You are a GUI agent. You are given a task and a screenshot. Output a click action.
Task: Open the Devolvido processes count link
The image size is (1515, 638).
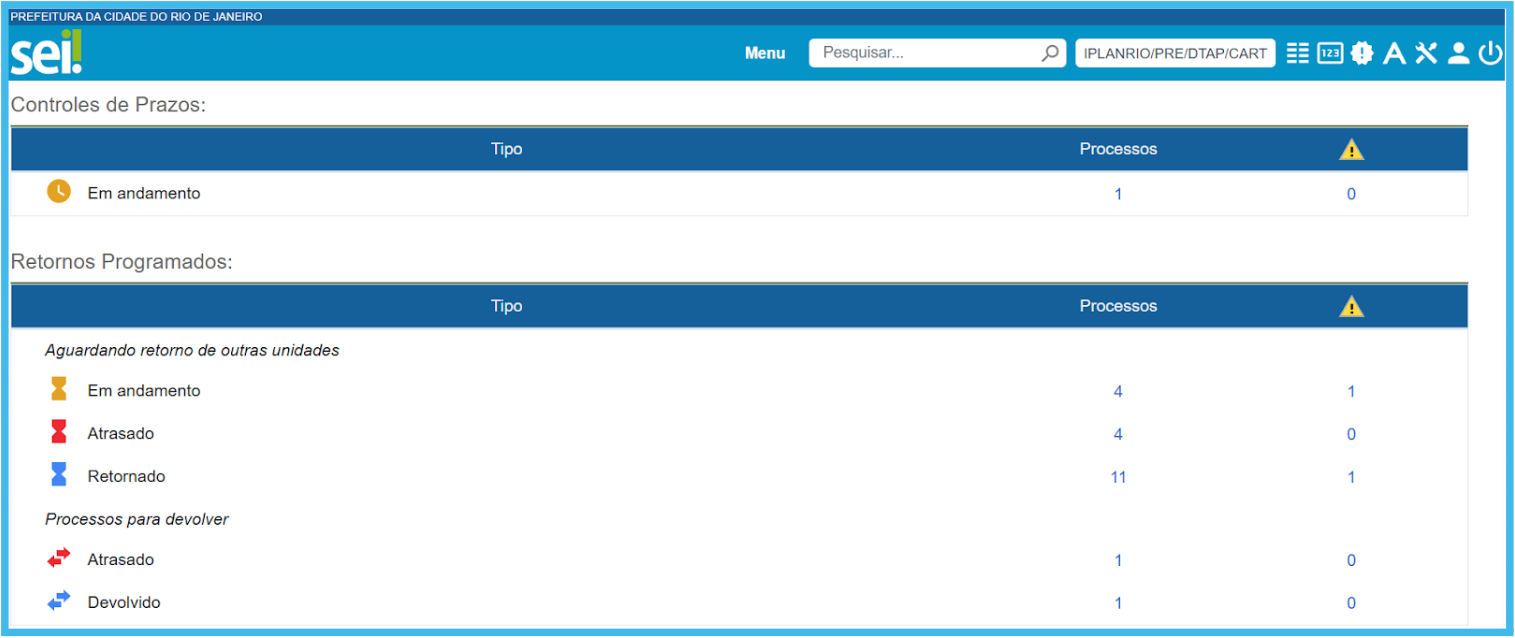pos(1118,604)
